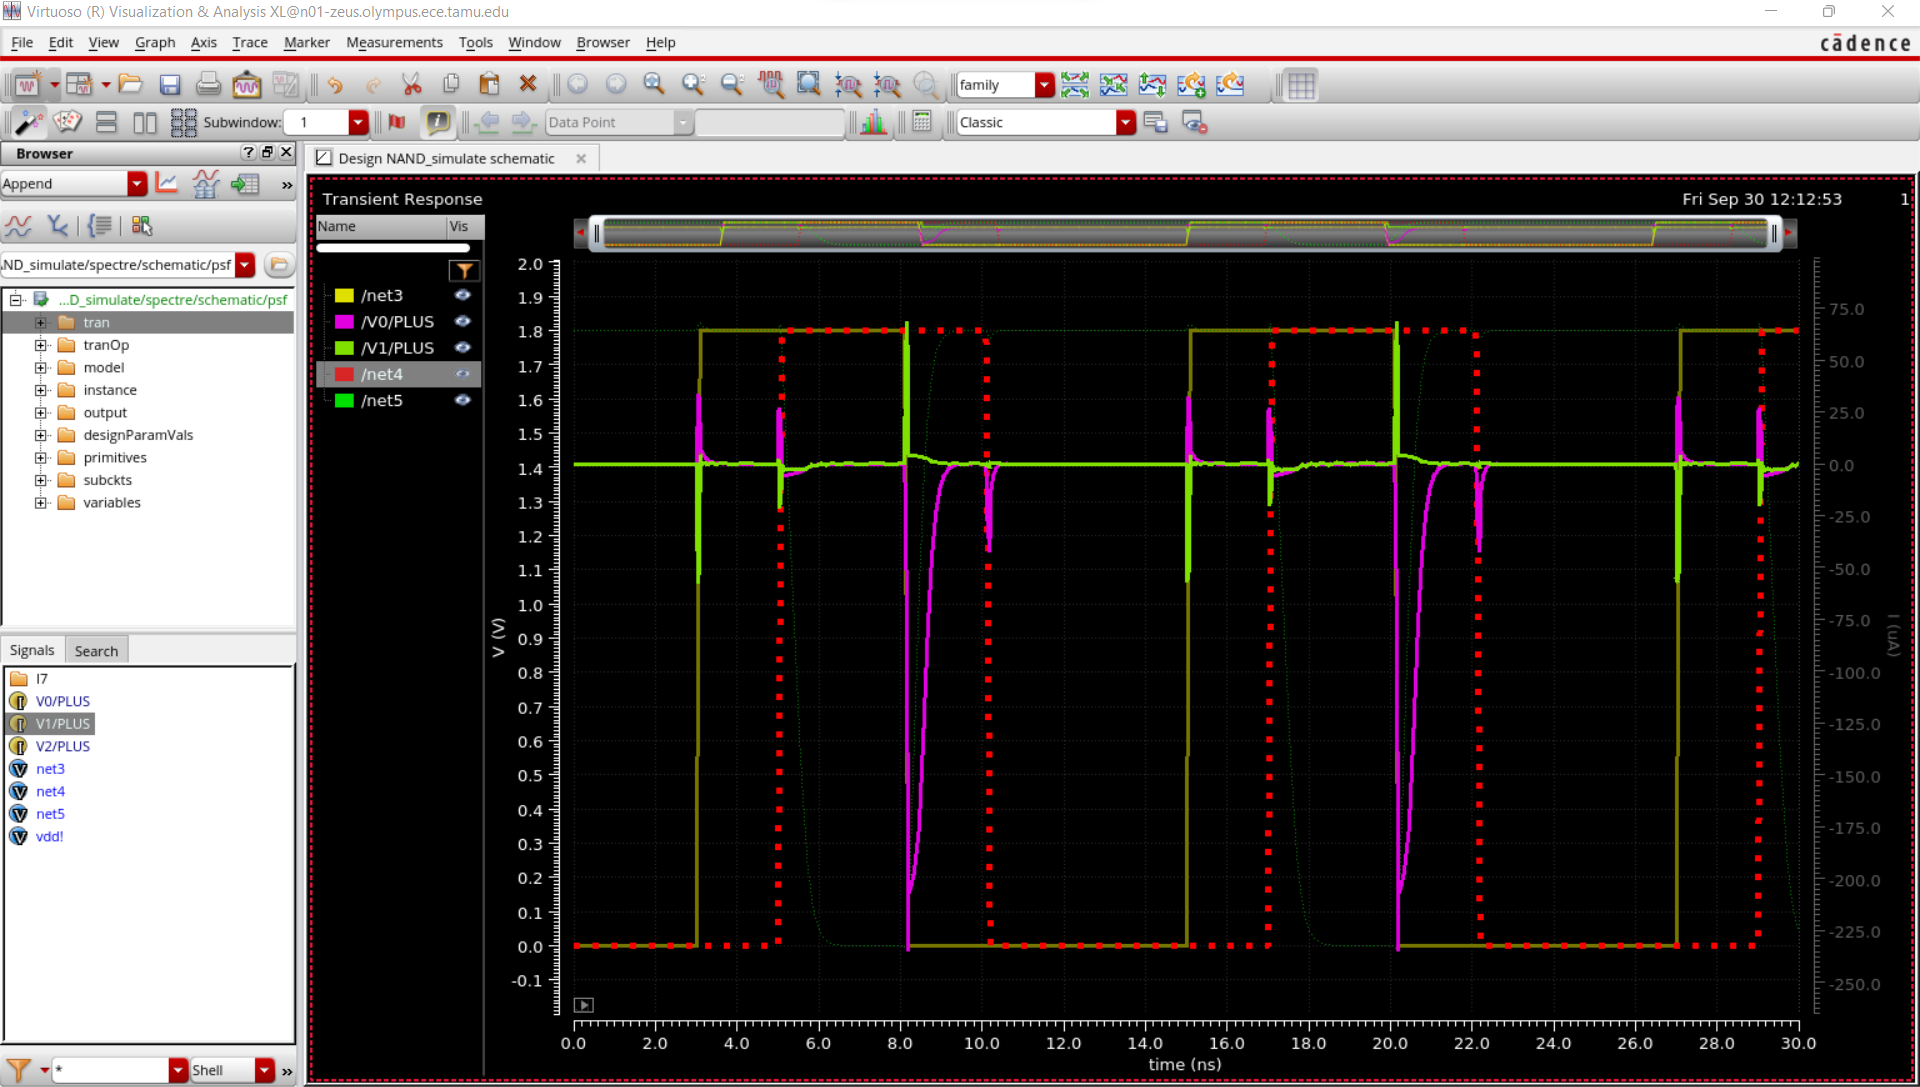
Task: Print the transient response graph
Action: coord(208,84)
